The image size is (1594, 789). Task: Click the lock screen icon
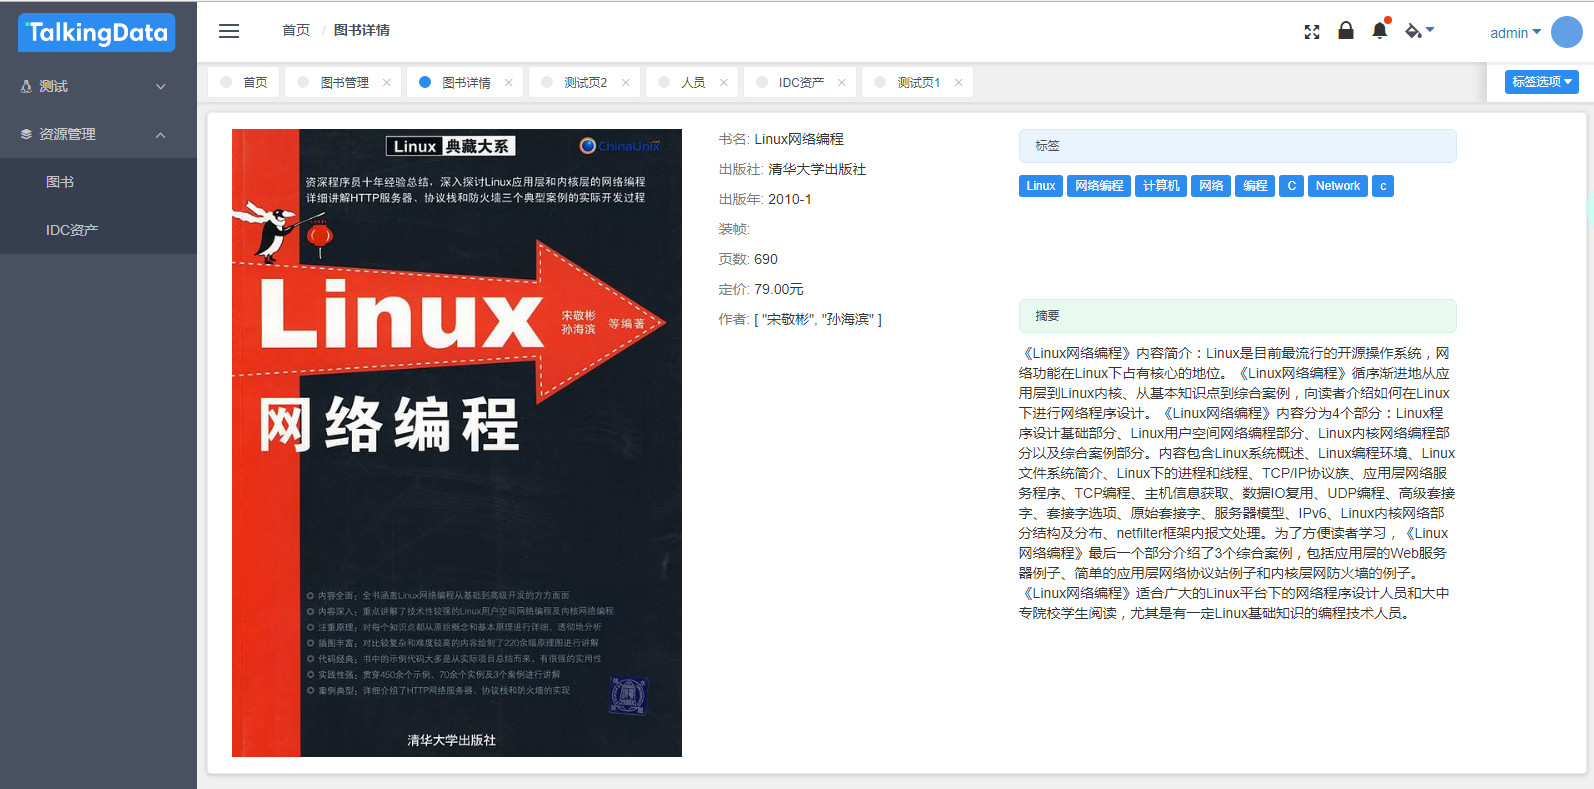click(x=1346, y=31)
